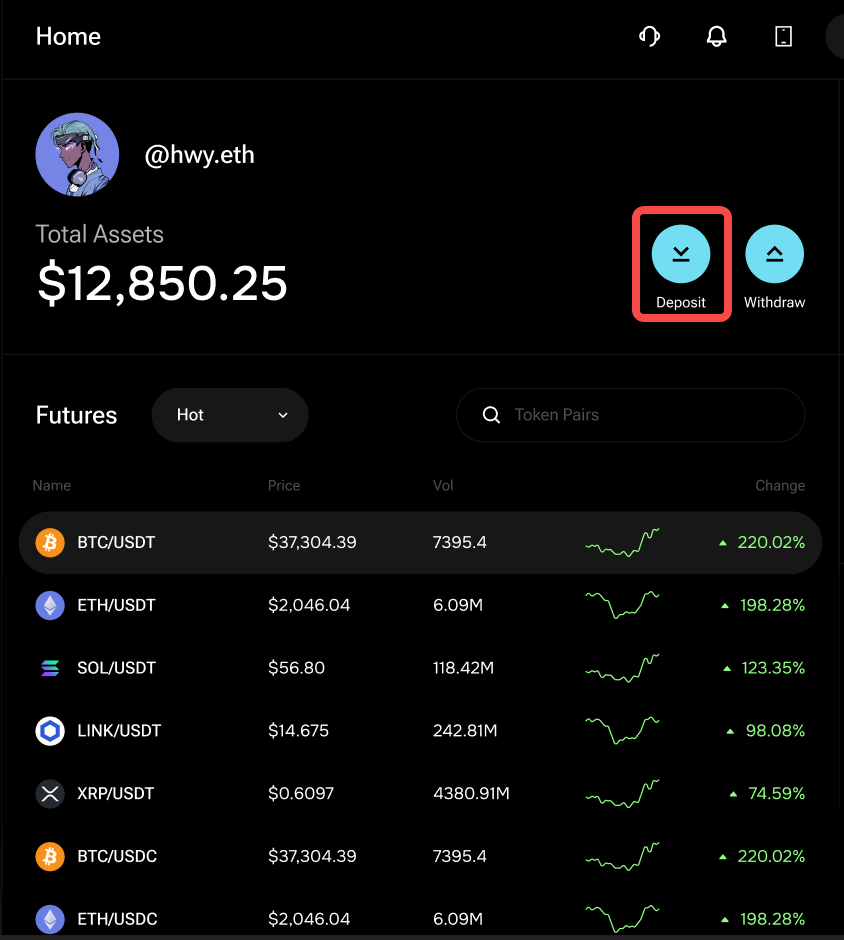
Task: Sort by the Price column header
Action: [284, 485]
